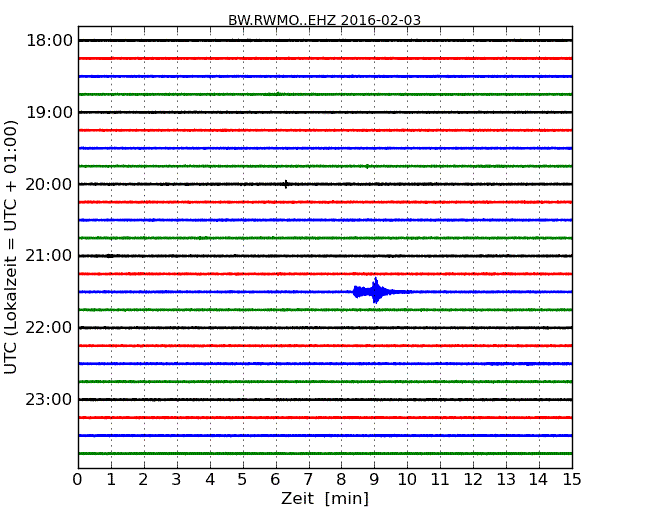Click the x-axis tick label 3
This screenshot has width=650, height=520.
point(177,480)
